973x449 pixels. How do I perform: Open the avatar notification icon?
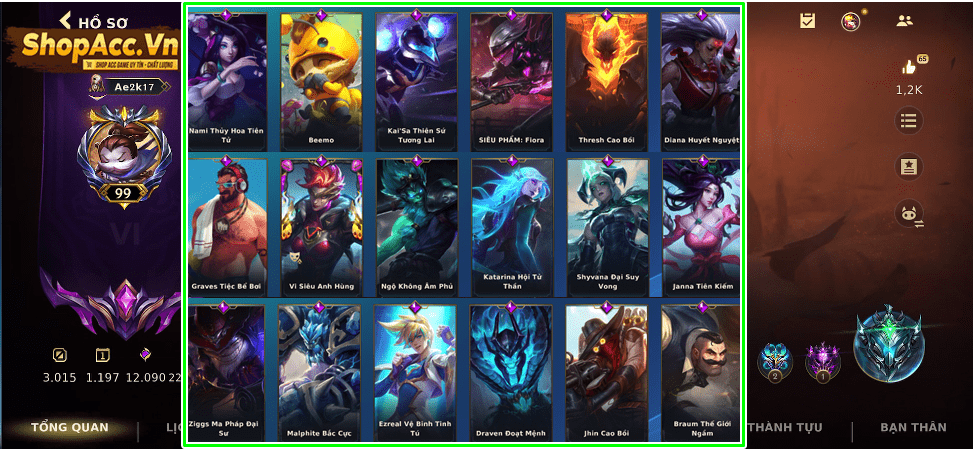pos(851,21)
